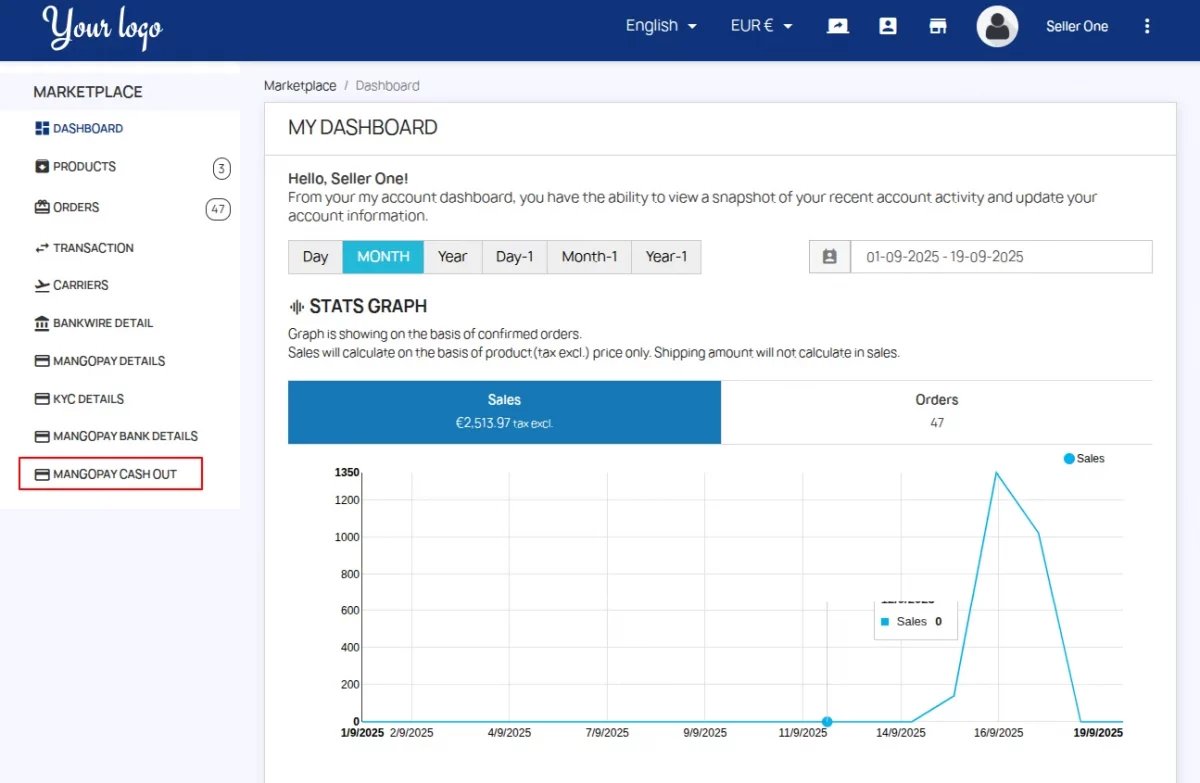Viewport: 1200px width, 783px height.
Task: Click the dashboard monitor icon in header
Action: point(838,26)
